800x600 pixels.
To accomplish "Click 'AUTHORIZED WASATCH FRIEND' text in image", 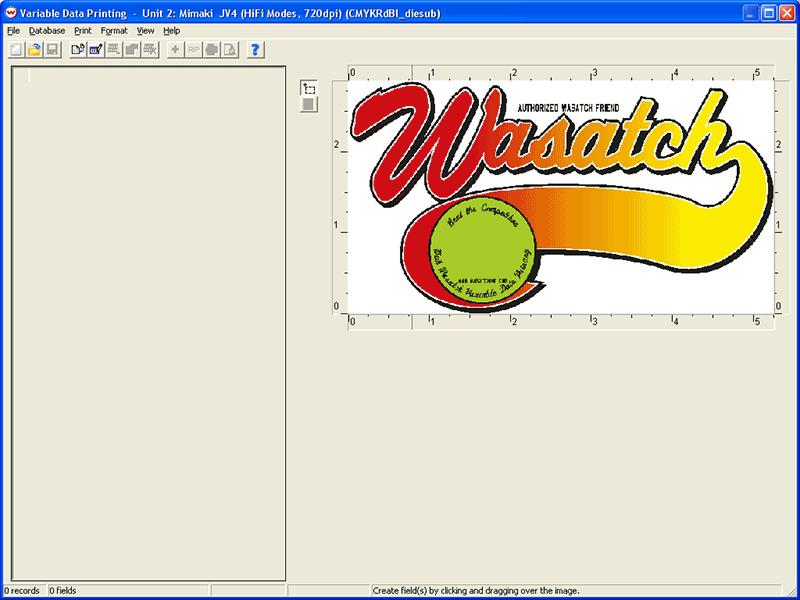I will coord(568,108).
